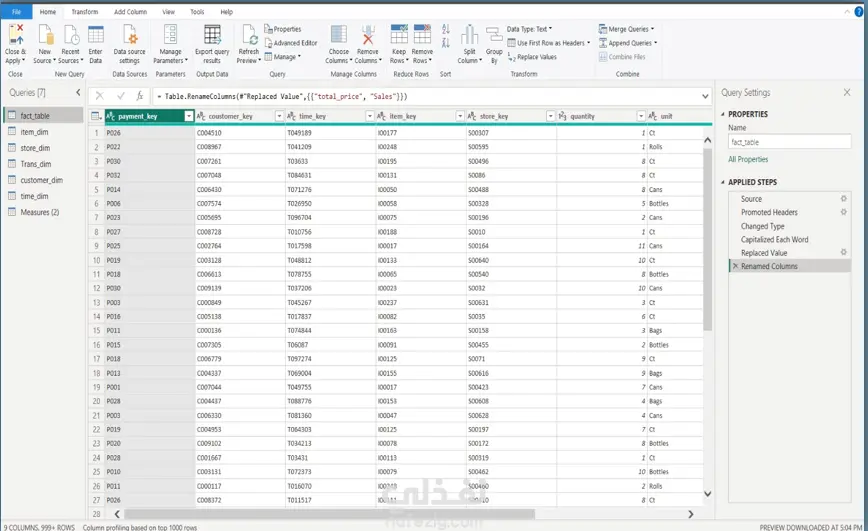Open settings gear for Source step

tap(844, 198)
